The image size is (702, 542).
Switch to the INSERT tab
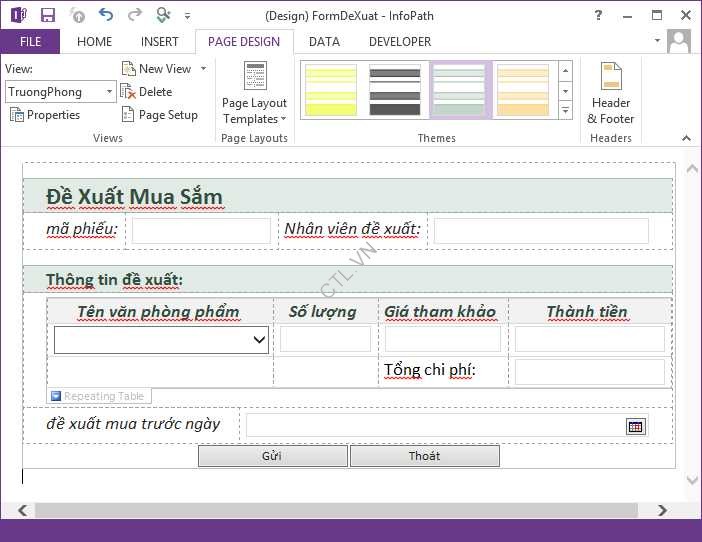(x=159, y=42)
